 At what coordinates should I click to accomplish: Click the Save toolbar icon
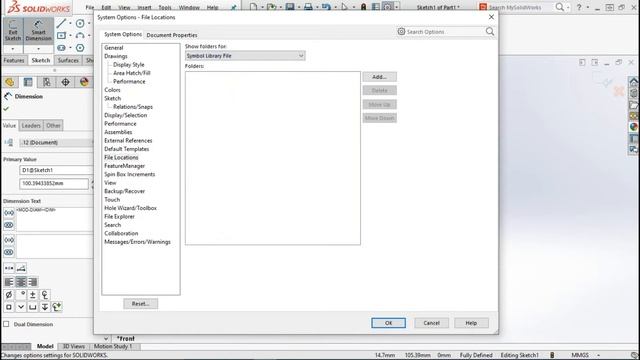(x=290, y=7)
